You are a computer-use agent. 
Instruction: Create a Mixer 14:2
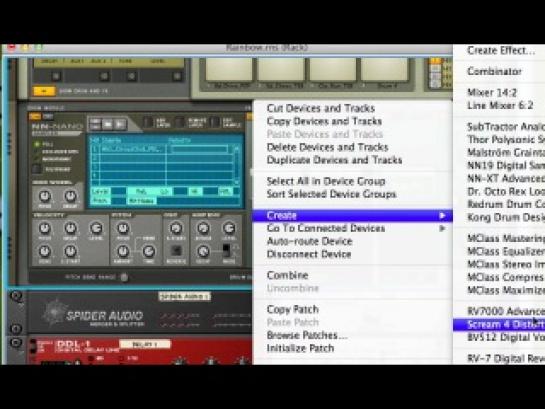point(492,93)
